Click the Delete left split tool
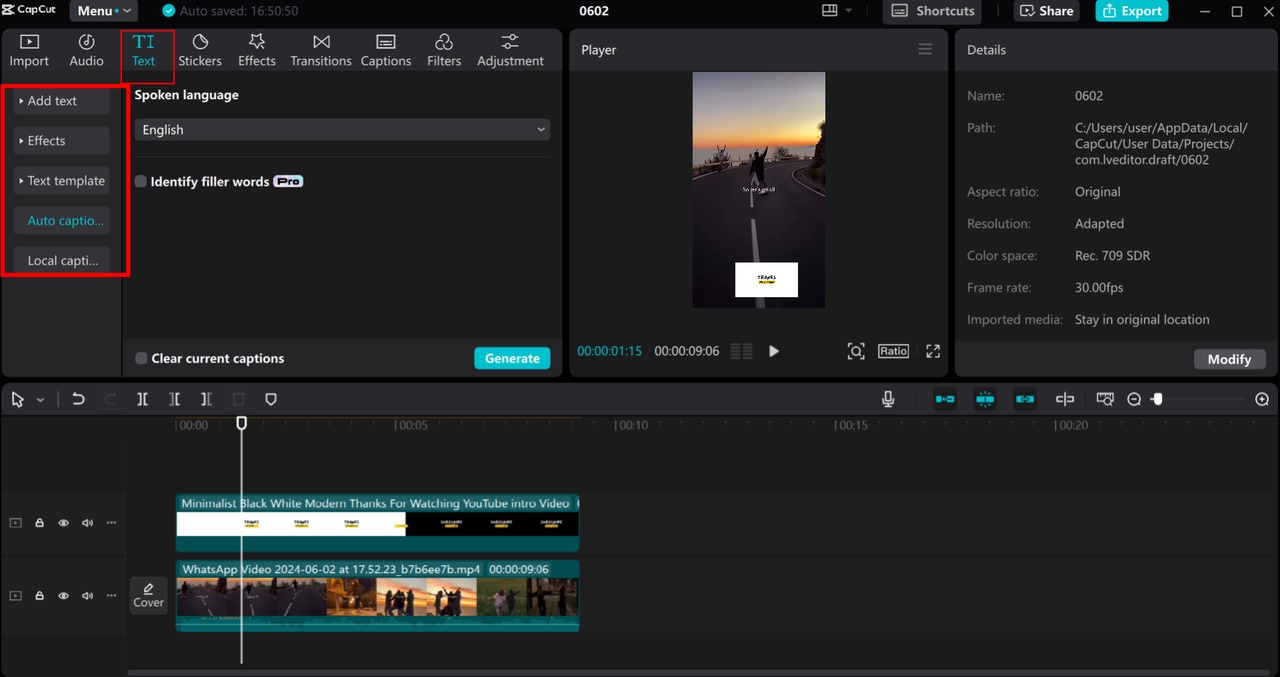The image size is (1280, 677). click(174, 399)
